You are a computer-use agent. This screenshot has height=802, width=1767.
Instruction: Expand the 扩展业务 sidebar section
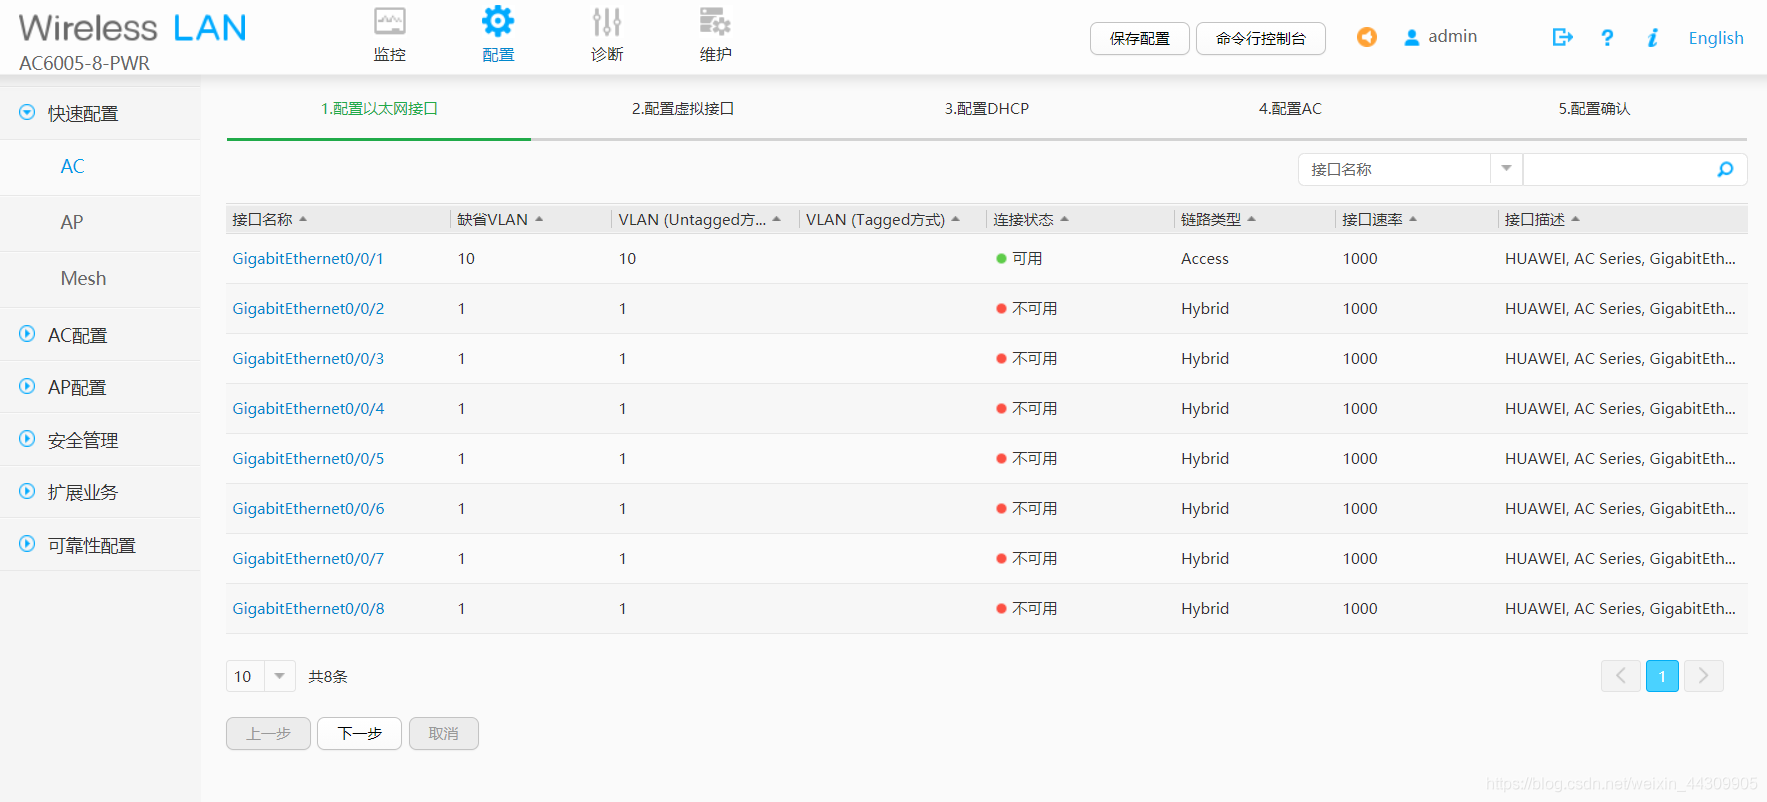[27, 491]
